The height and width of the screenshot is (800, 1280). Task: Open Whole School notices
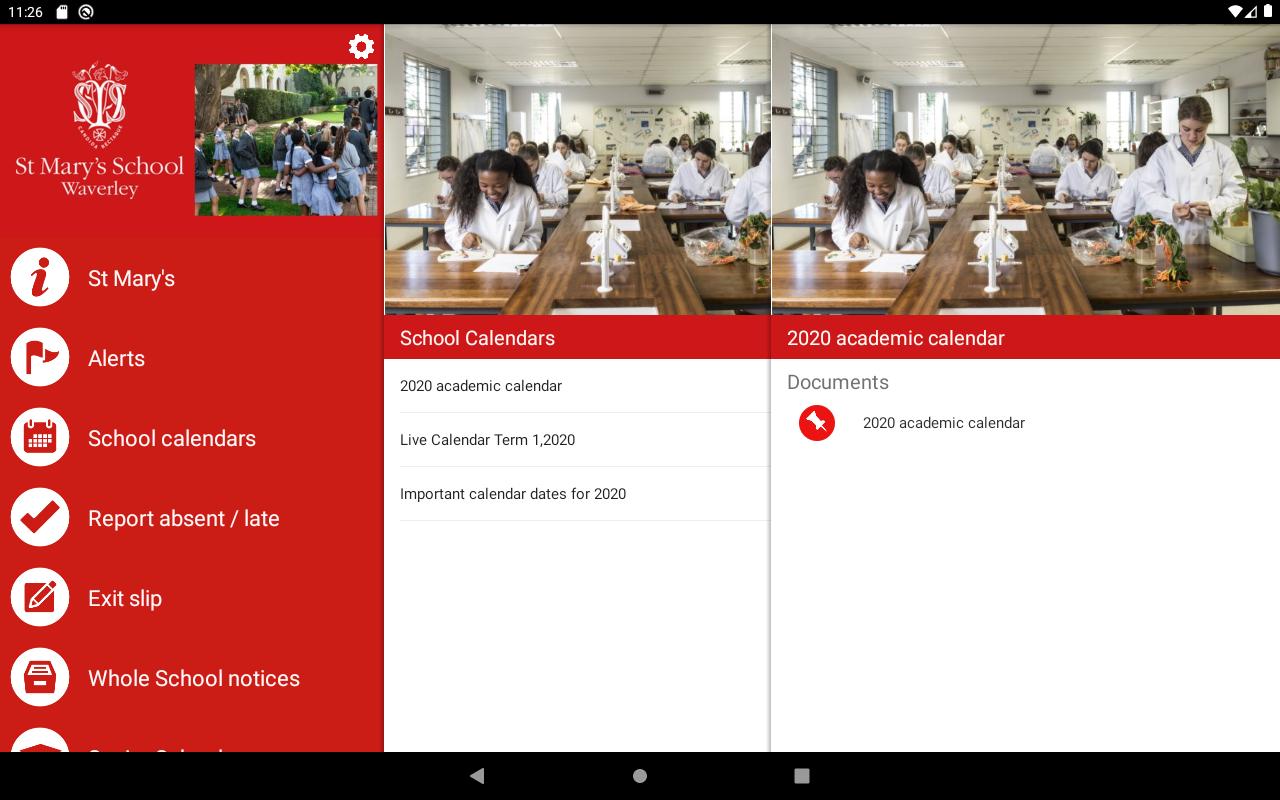click(x=192, y=678)
